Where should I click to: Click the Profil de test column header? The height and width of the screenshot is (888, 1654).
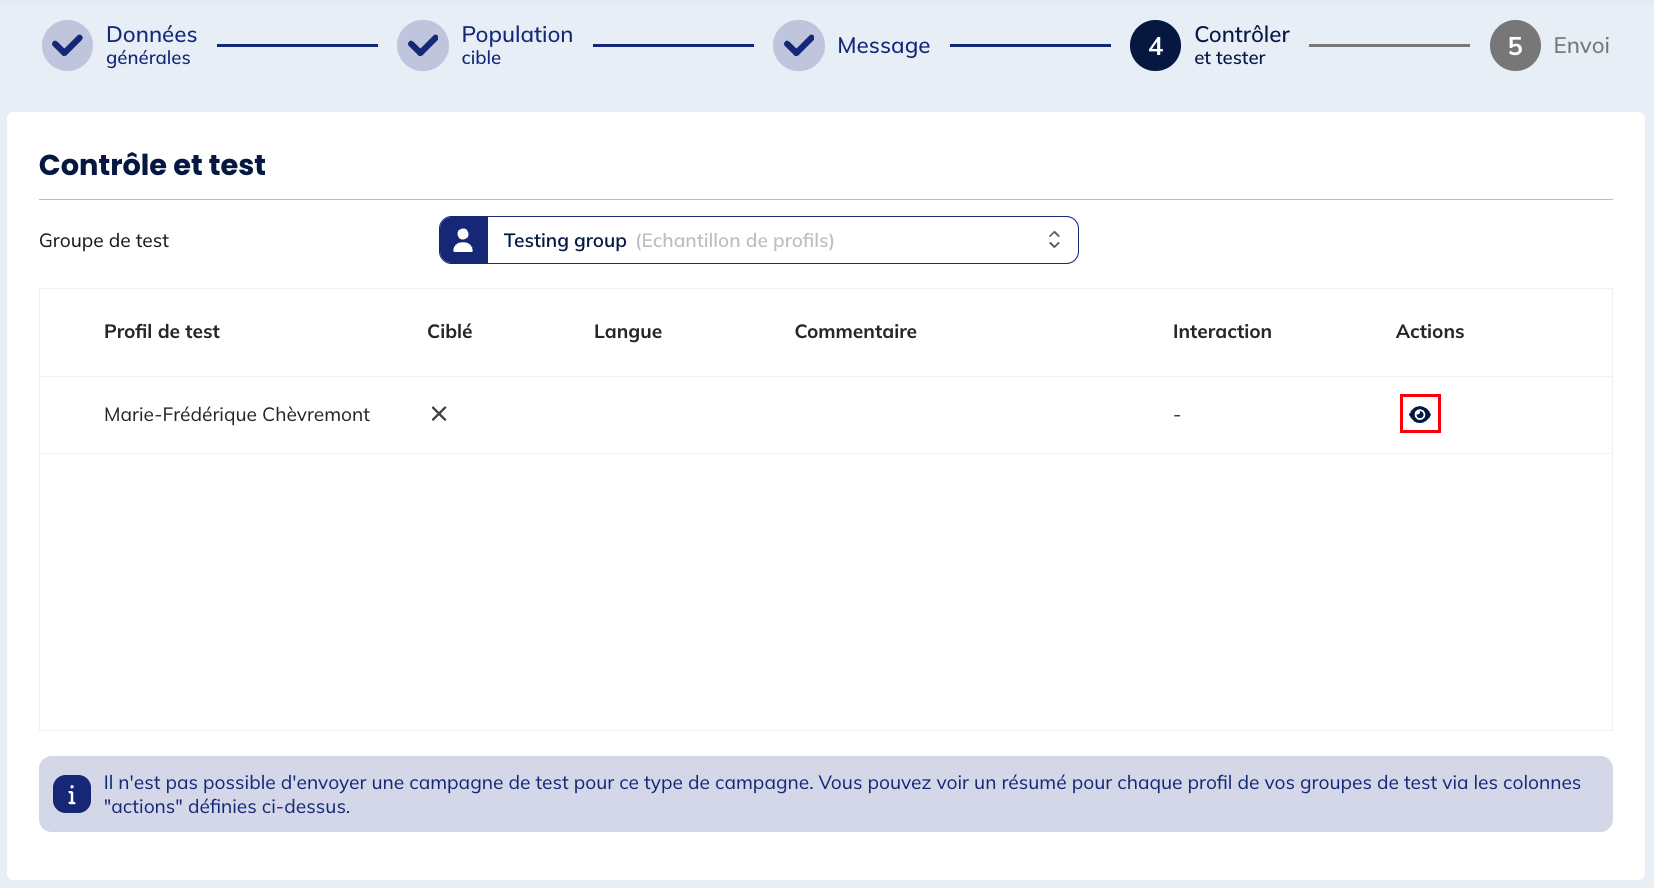tap(162, 332)
